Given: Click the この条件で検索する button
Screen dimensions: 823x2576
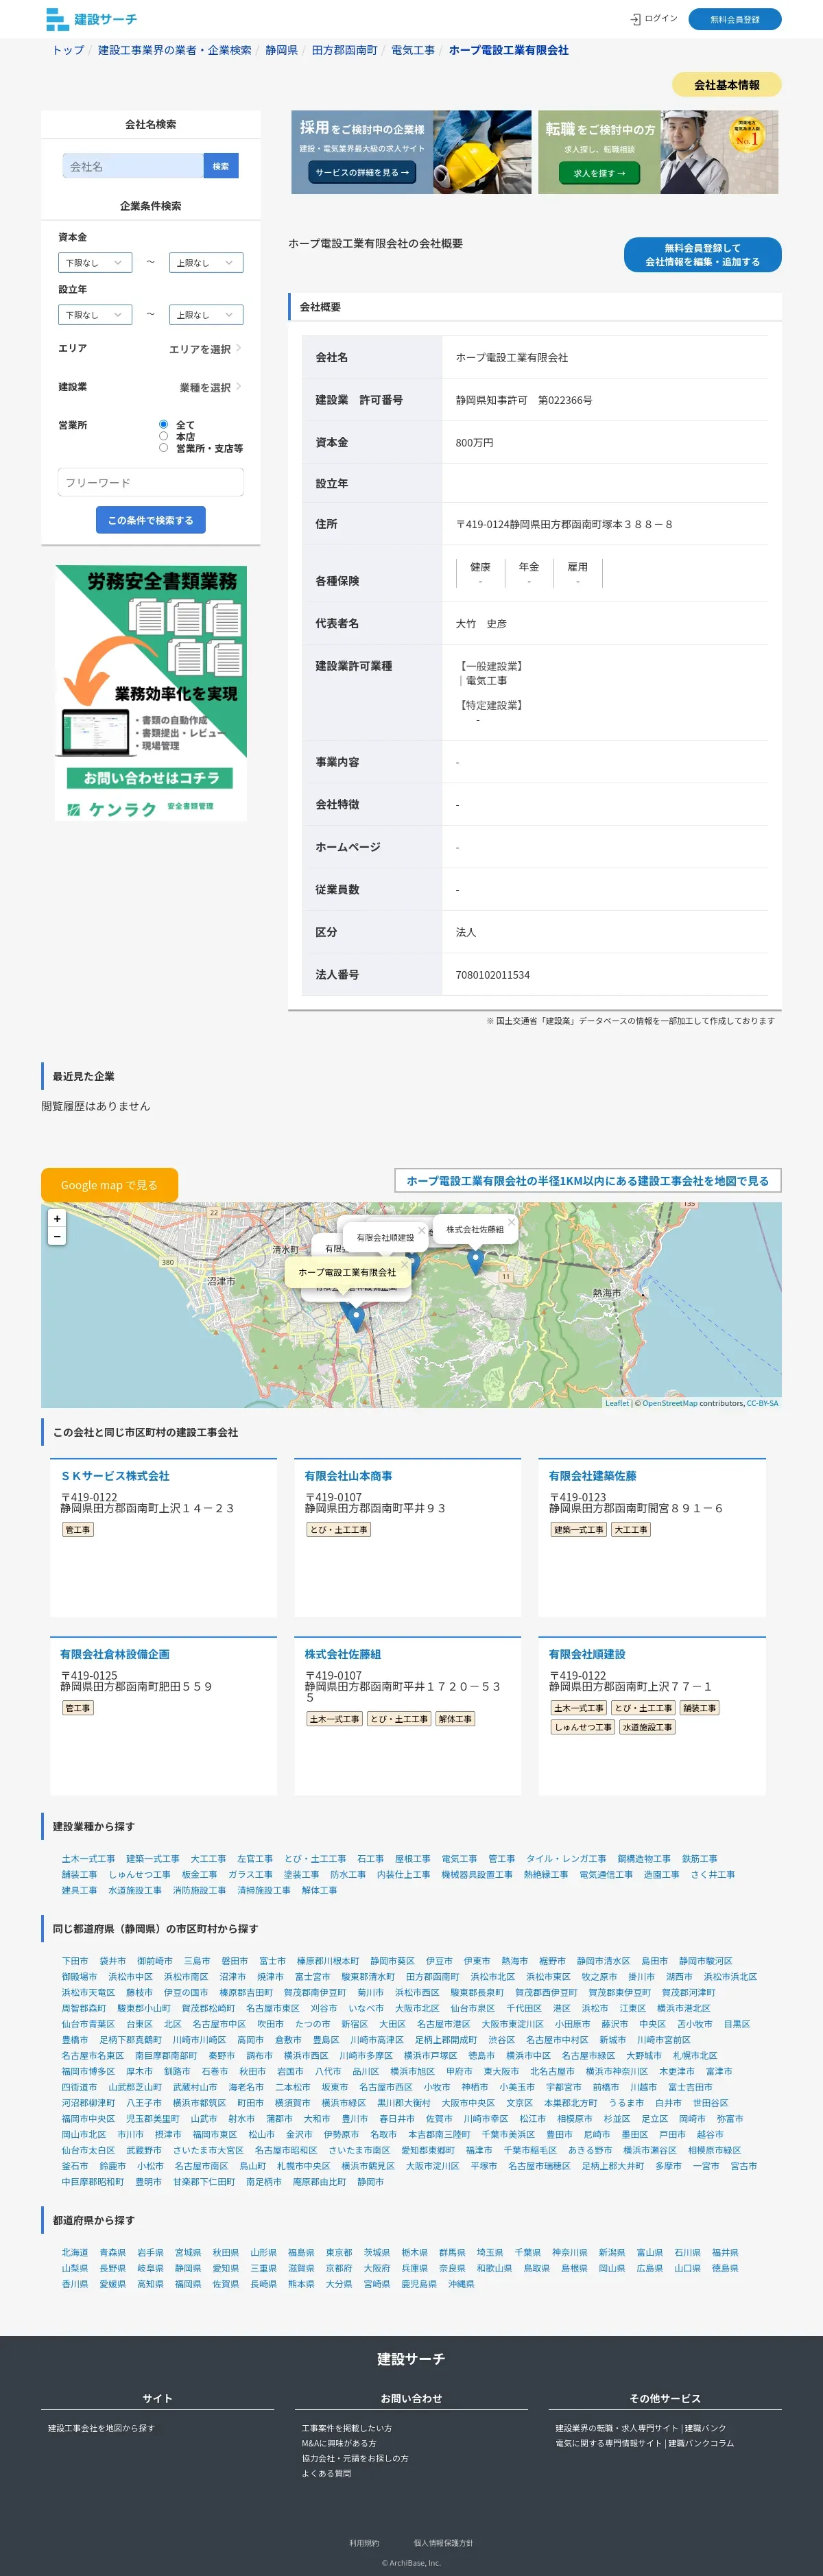Looking at the screenshot, I should (151, 520).
